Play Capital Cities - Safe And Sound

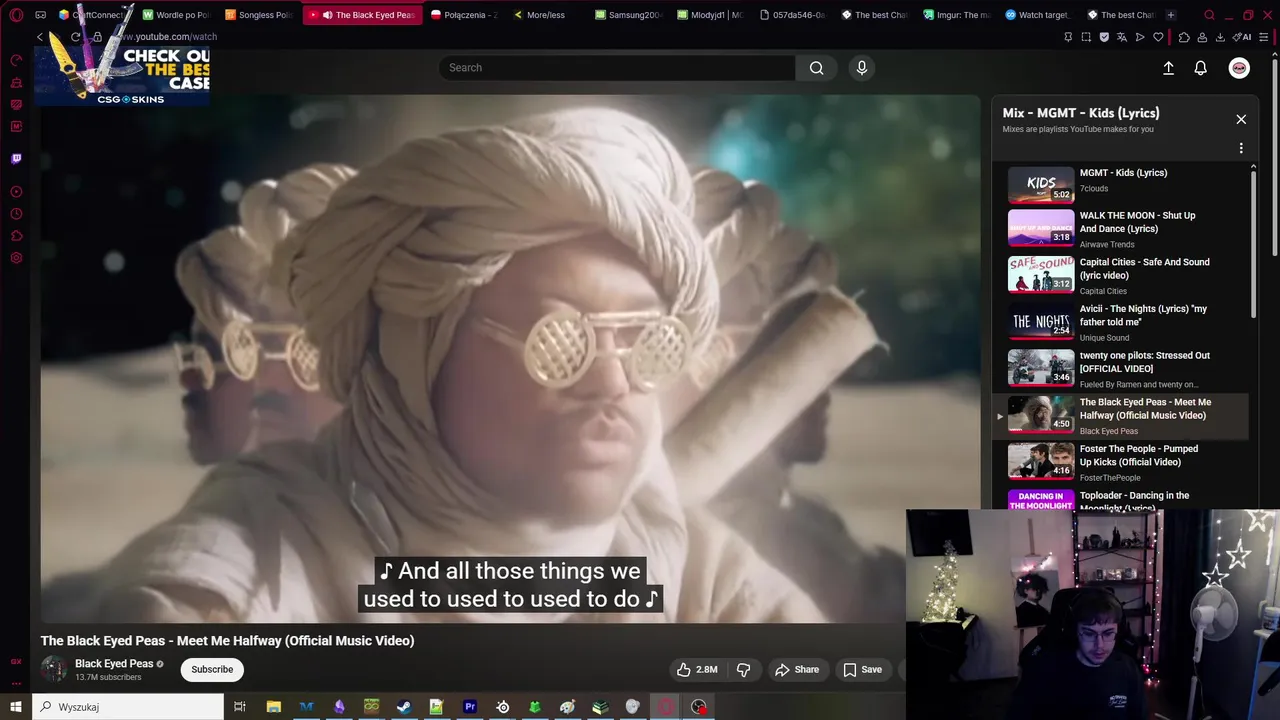point(1122,276)
